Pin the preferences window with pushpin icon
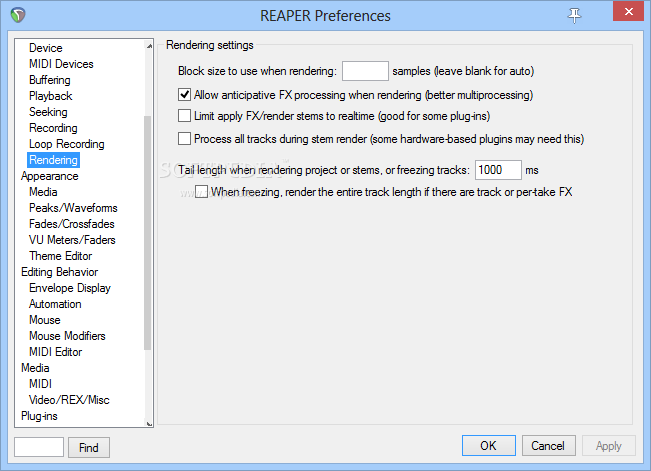Image resolution: width=651 pixels, height=471 pixels. tap(574, 15)
